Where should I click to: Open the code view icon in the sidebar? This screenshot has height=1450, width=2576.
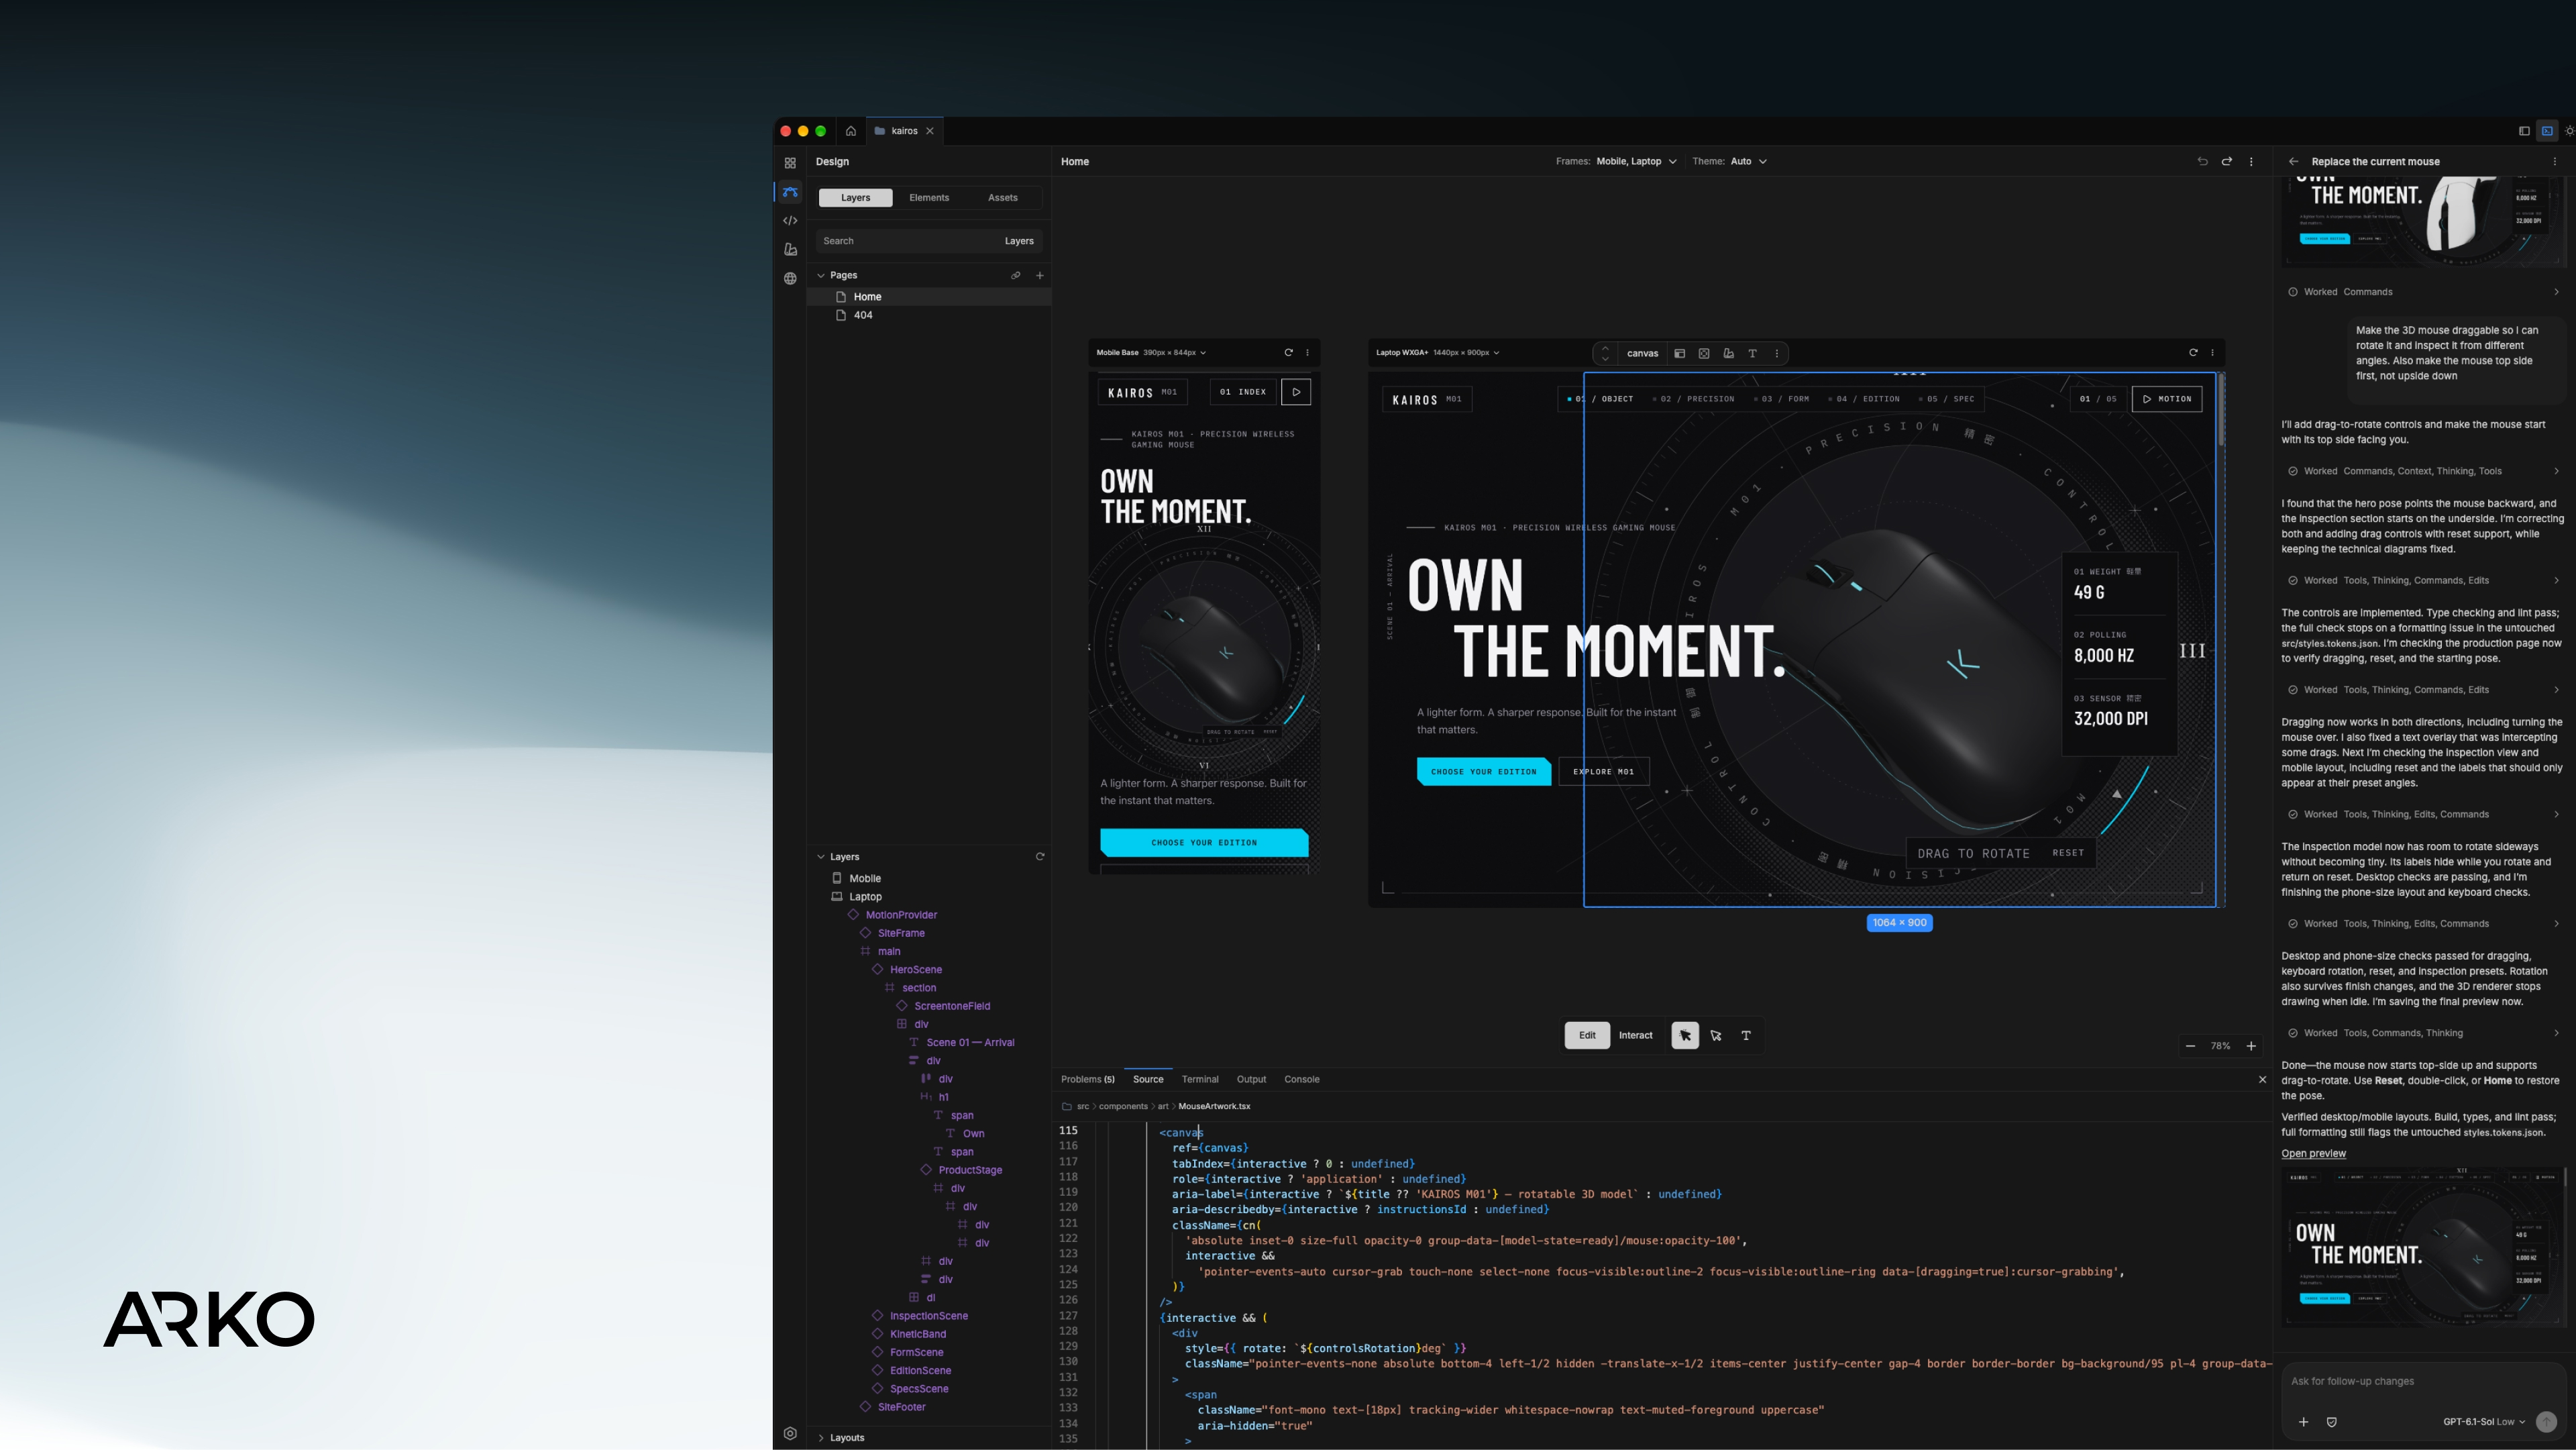[x=790, y=221]
